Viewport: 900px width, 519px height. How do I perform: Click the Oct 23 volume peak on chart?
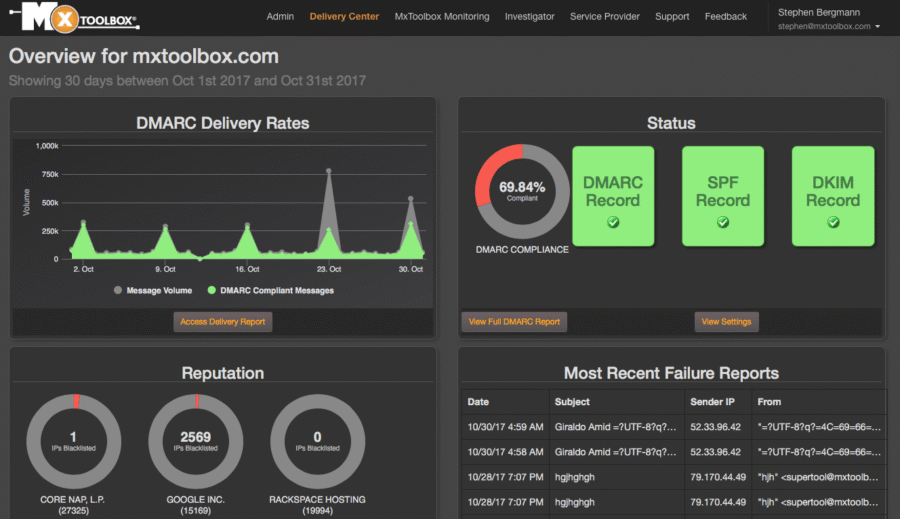click(x=328, y=173)
